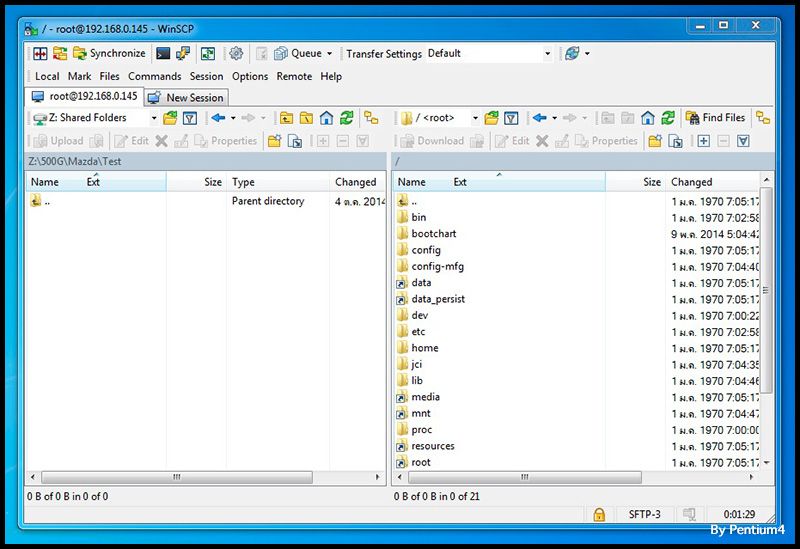Go back in local panel history
Viewport: 800px width, 549px height.
coord(218,118)
